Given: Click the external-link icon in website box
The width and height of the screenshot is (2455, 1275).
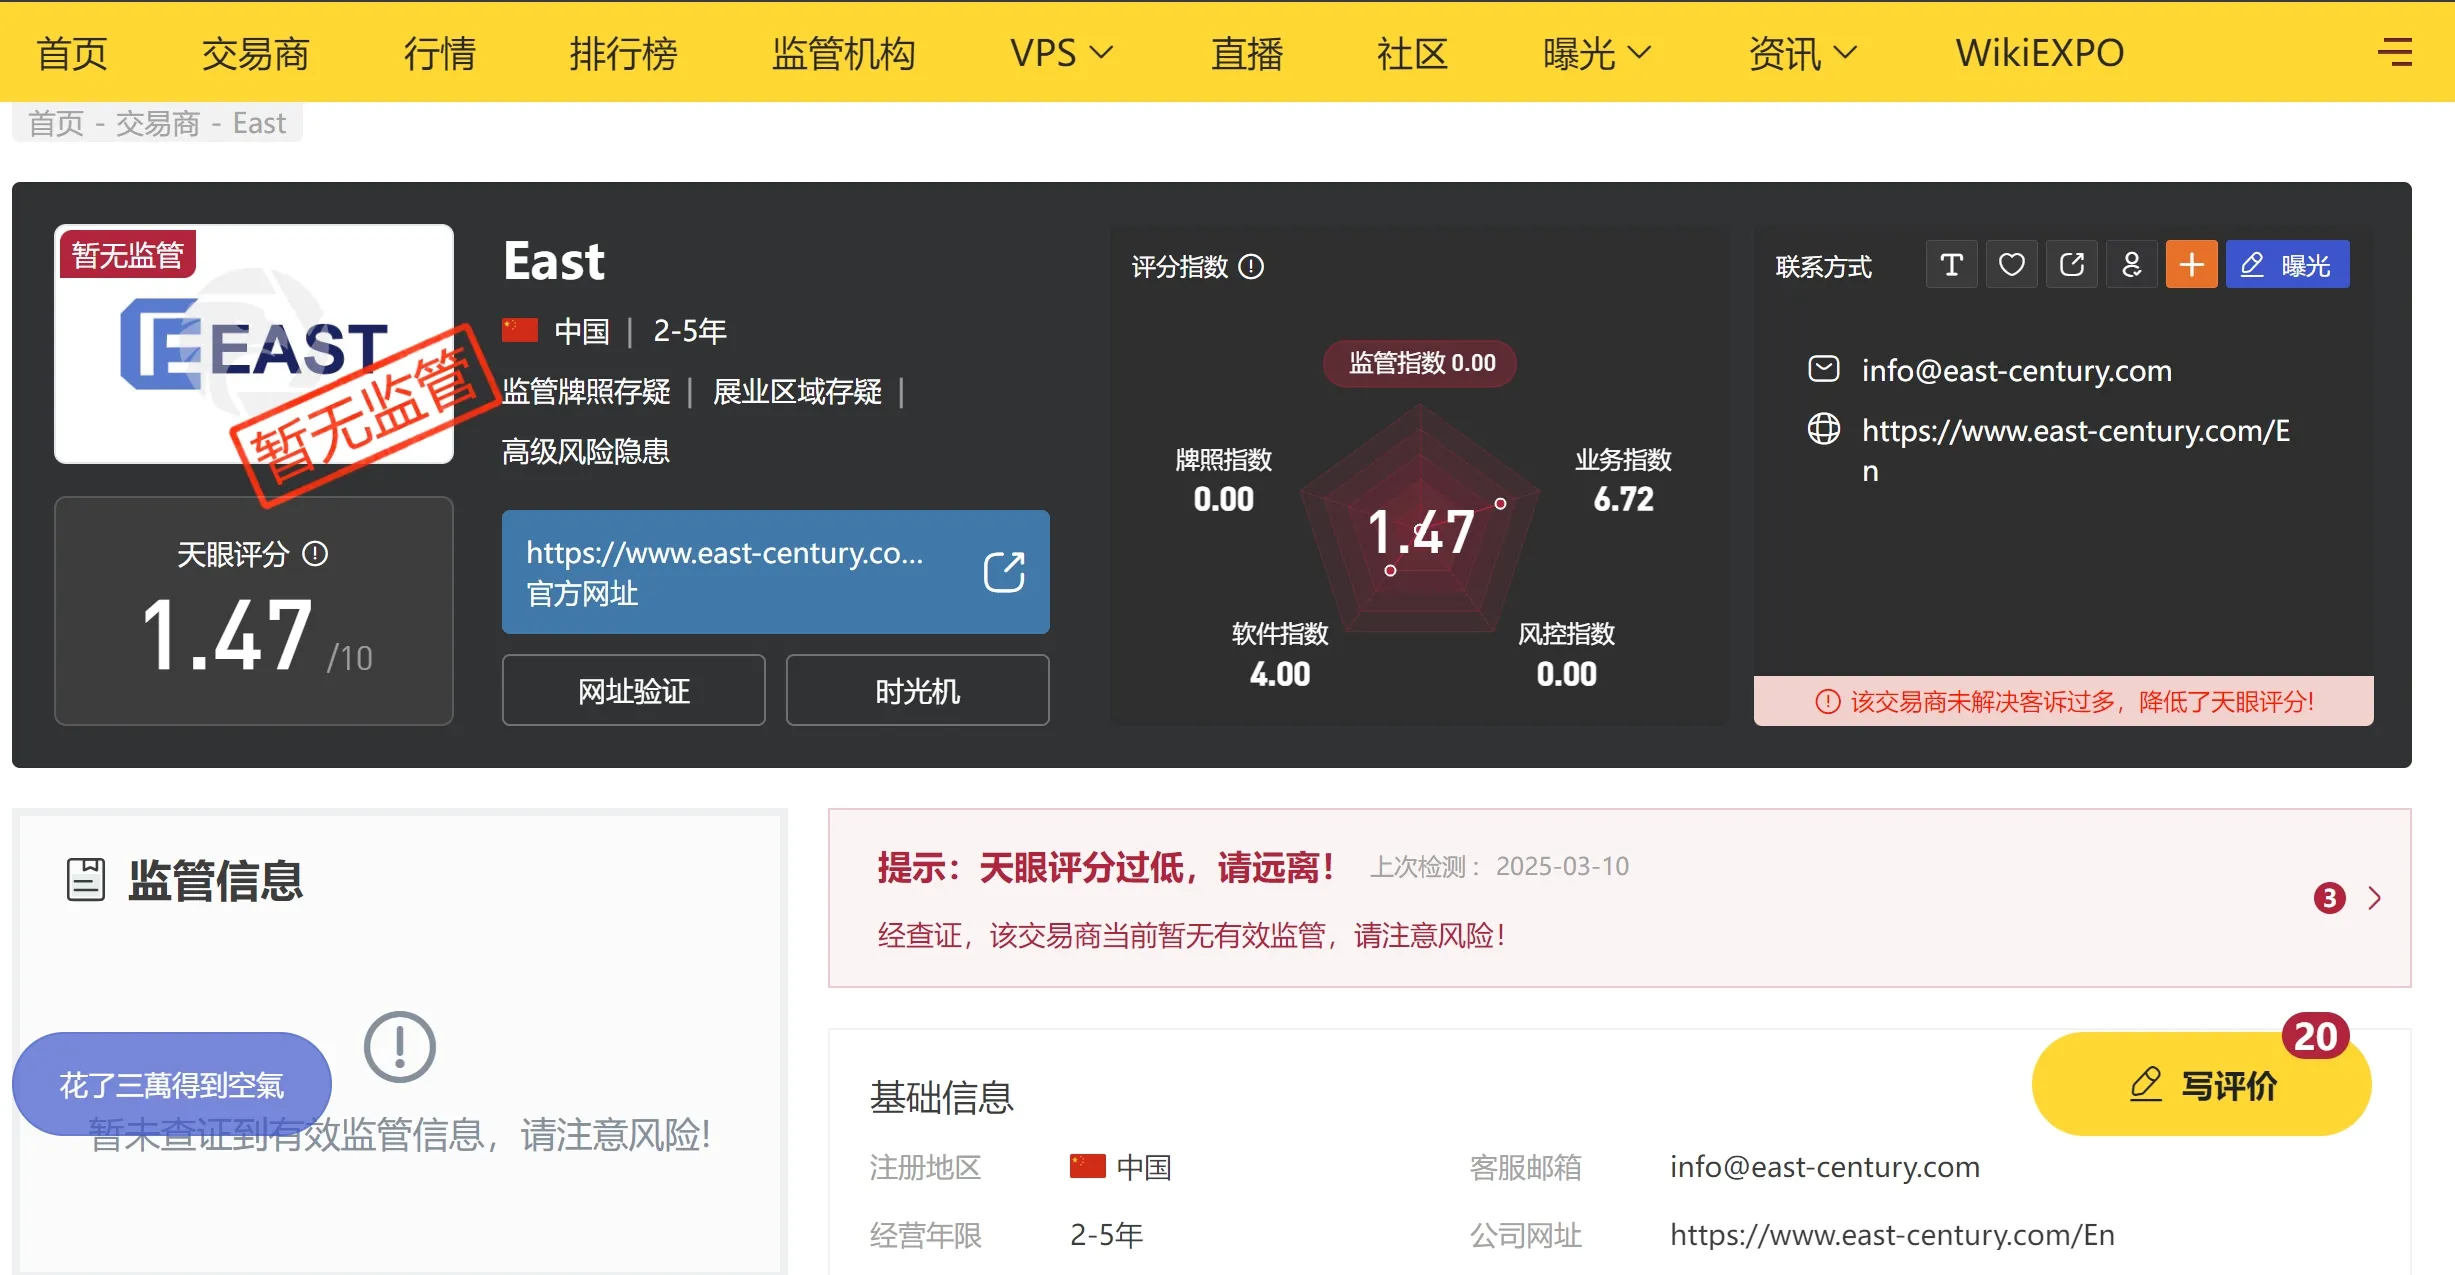Looking at the screenshot, I should (x=1004, y=572).
